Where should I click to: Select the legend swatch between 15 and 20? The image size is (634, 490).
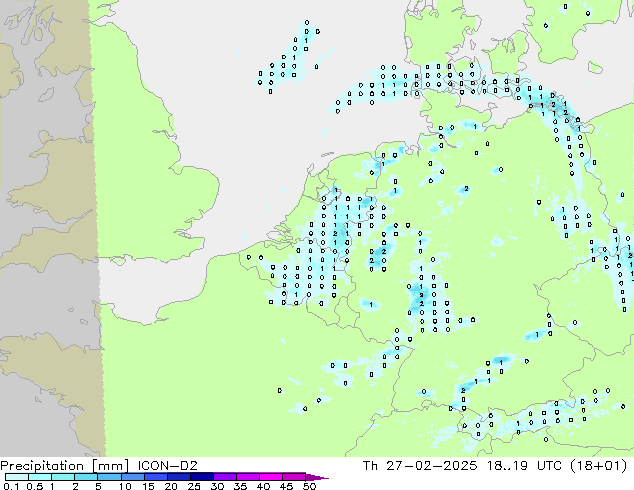click(156, 477)
